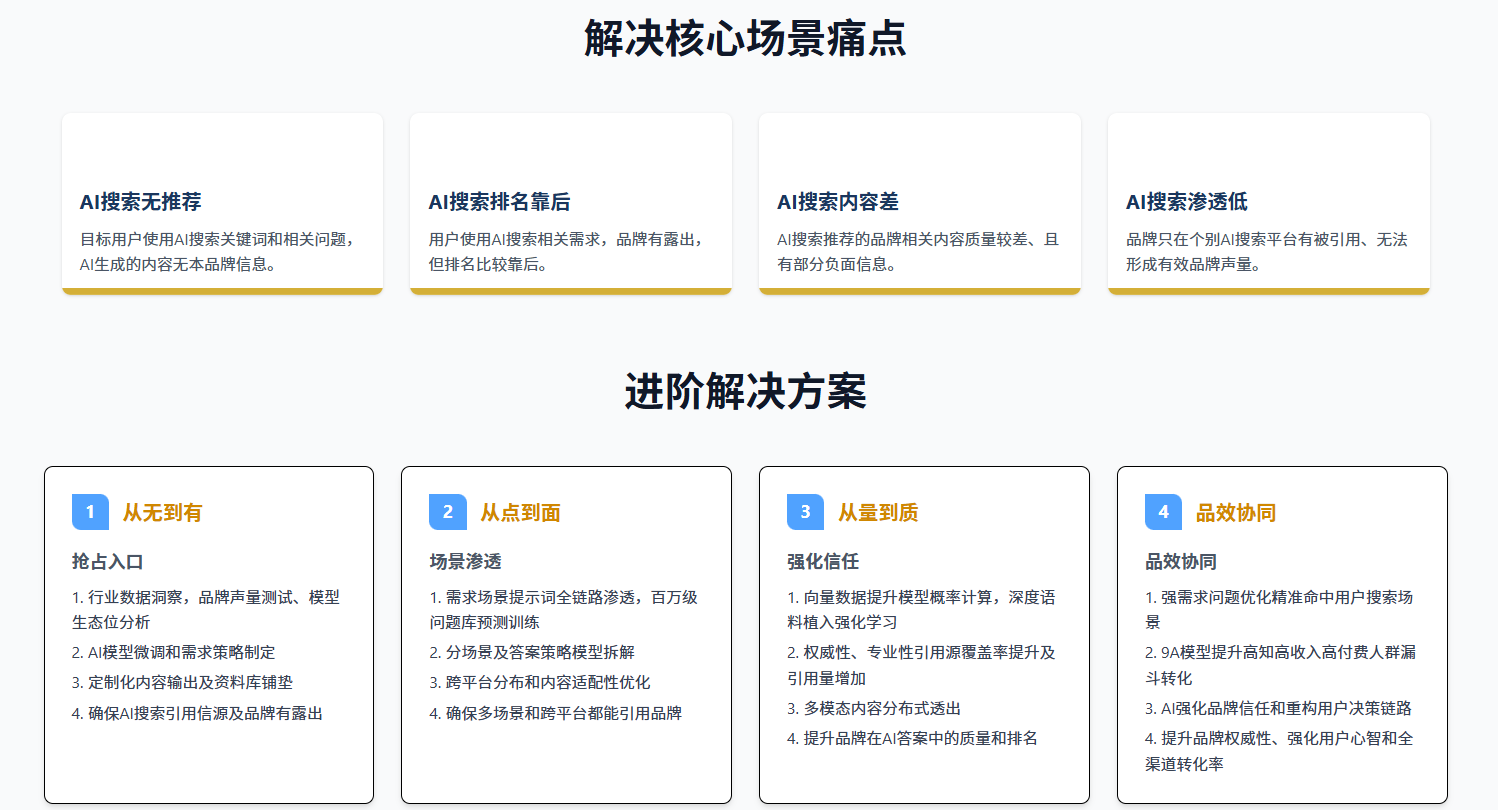1498x810 pixels.
Task: Click the blue number 3 badge
Action: point(805,512)
